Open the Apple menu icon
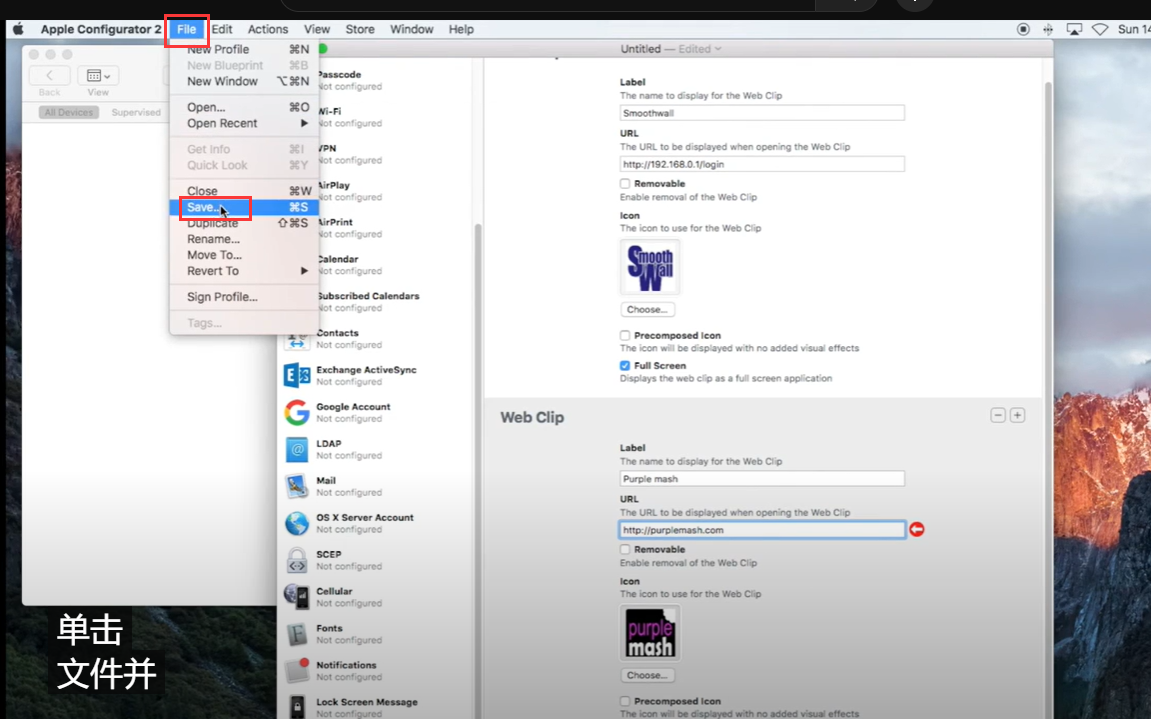The width and height of the screenshot is (1151, 719). [x=18, y=29]
